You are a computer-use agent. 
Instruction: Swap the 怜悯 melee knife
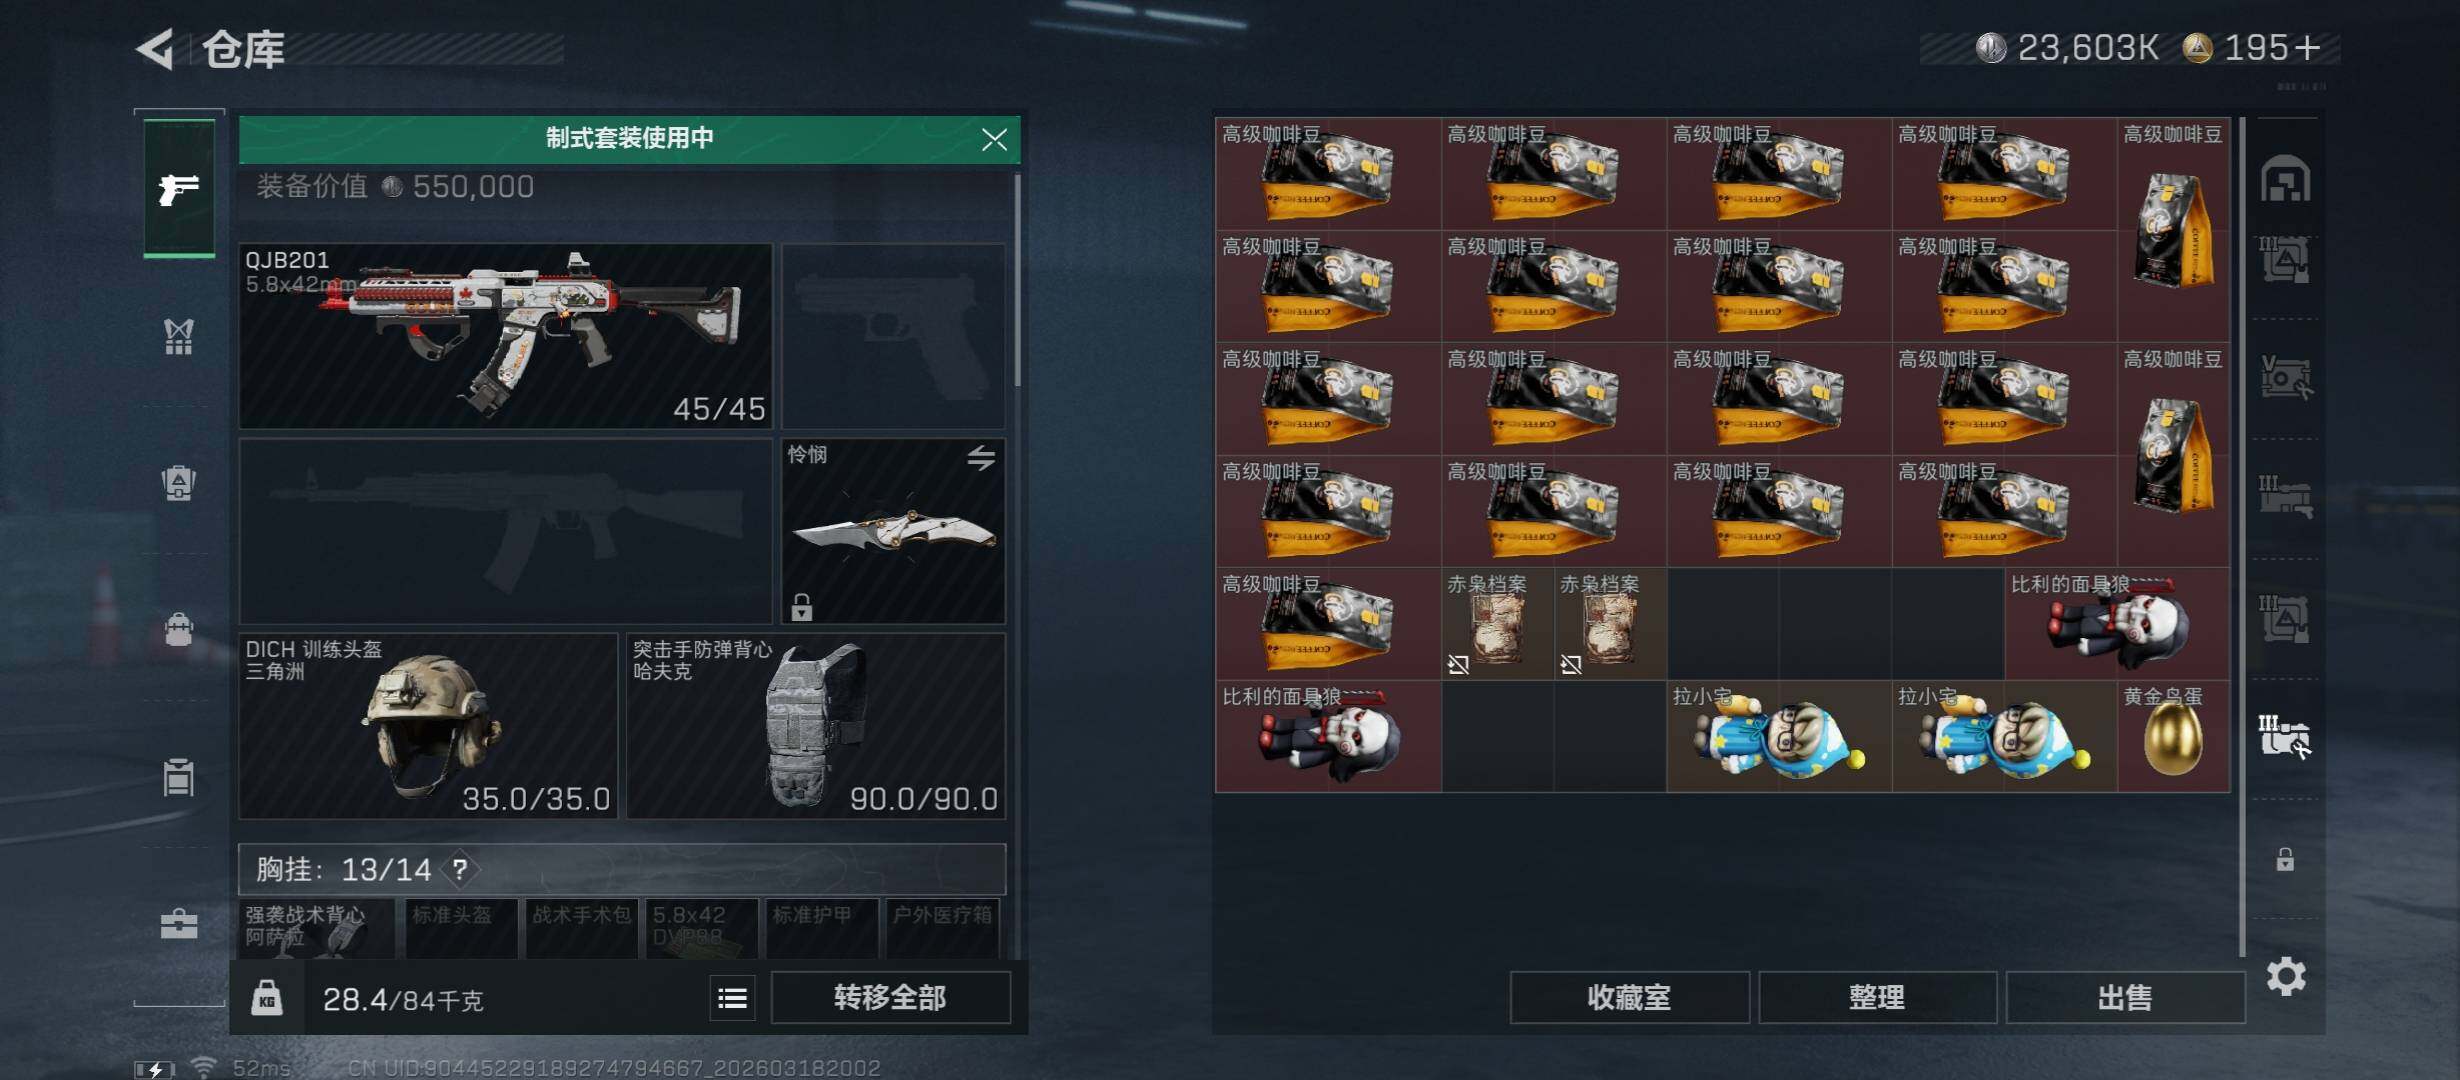coord(981,458)
